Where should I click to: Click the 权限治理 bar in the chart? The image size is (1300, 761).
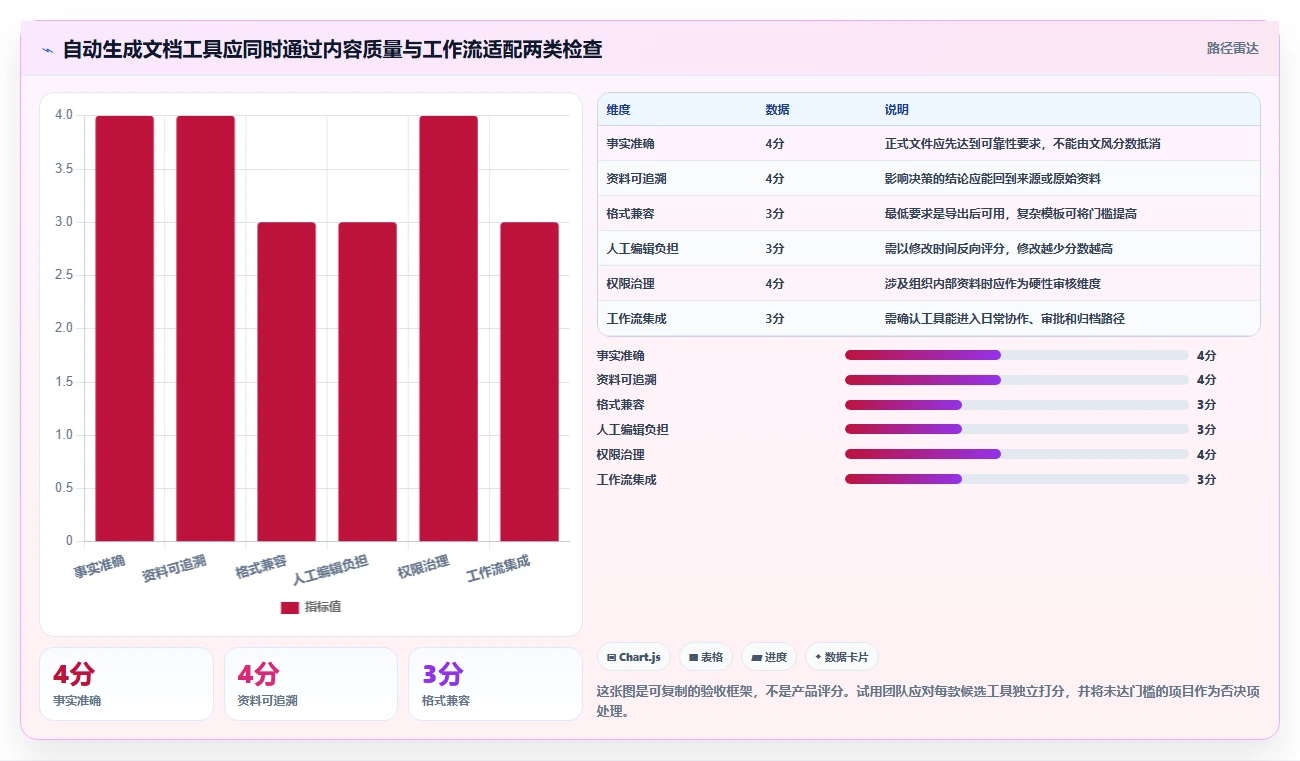pyautogui.click(x=449, y=328)
